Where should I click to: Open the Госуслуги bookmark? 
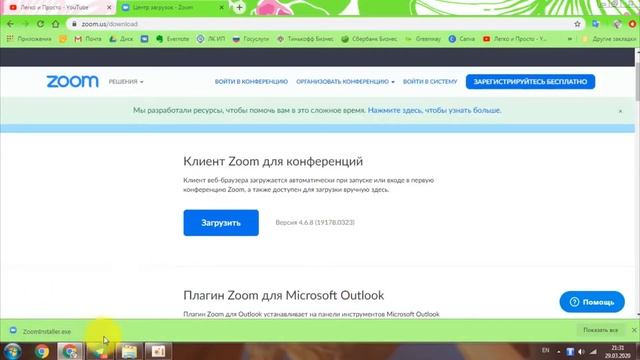coord(251,39)
